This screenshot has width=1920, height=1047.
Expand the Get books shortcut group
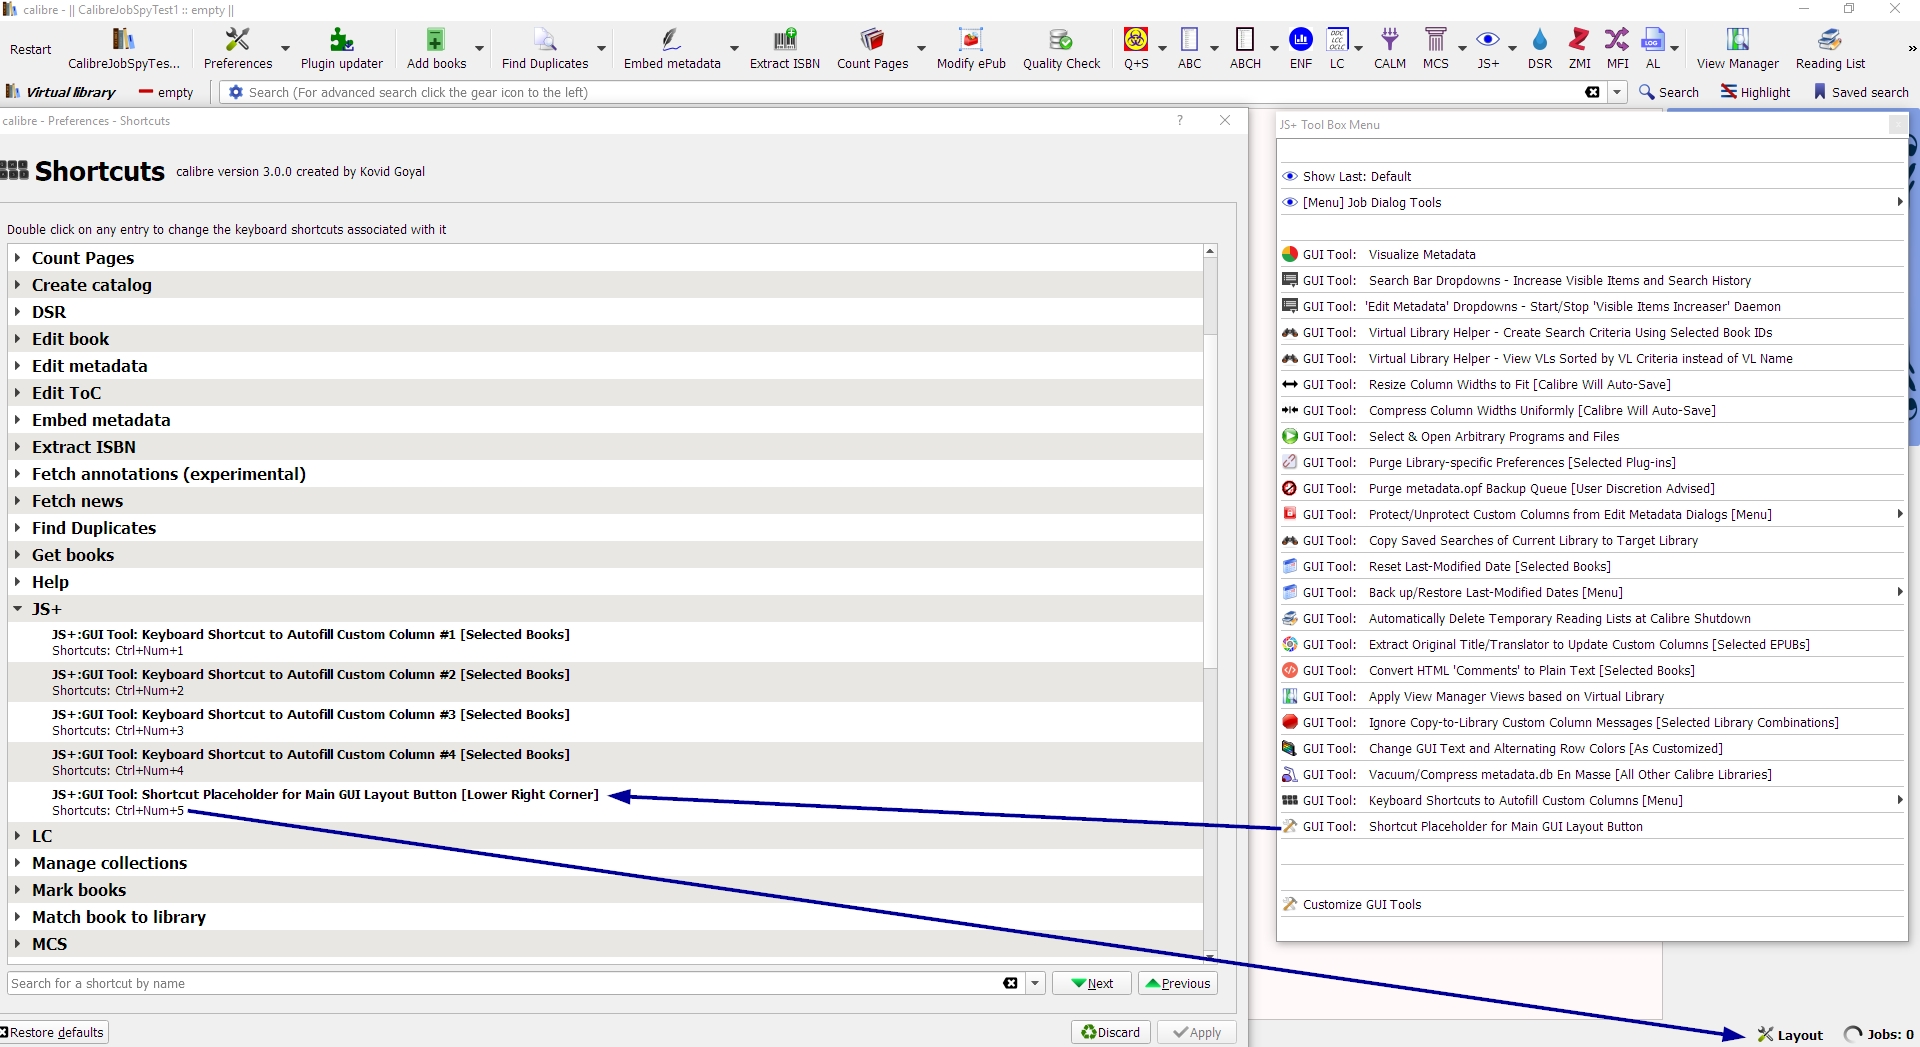tap(17, 555)
